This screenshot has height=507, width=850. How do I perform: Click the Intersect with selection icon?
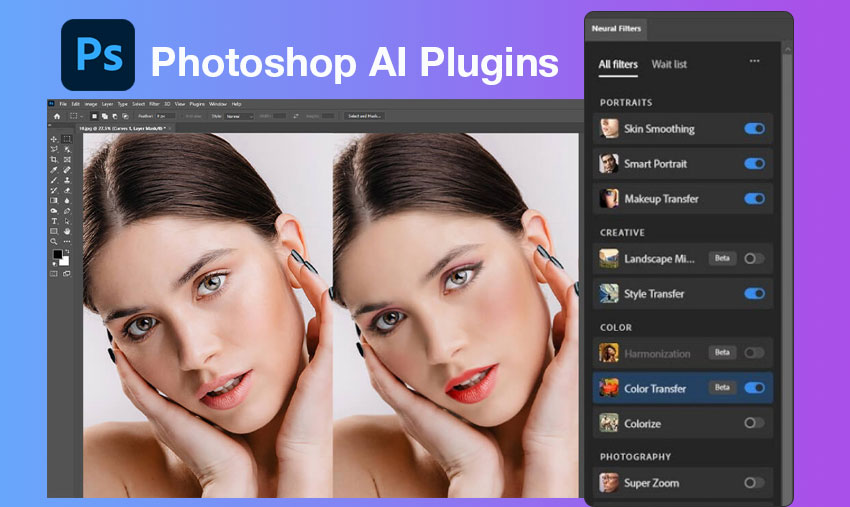[x=125, y=116]
